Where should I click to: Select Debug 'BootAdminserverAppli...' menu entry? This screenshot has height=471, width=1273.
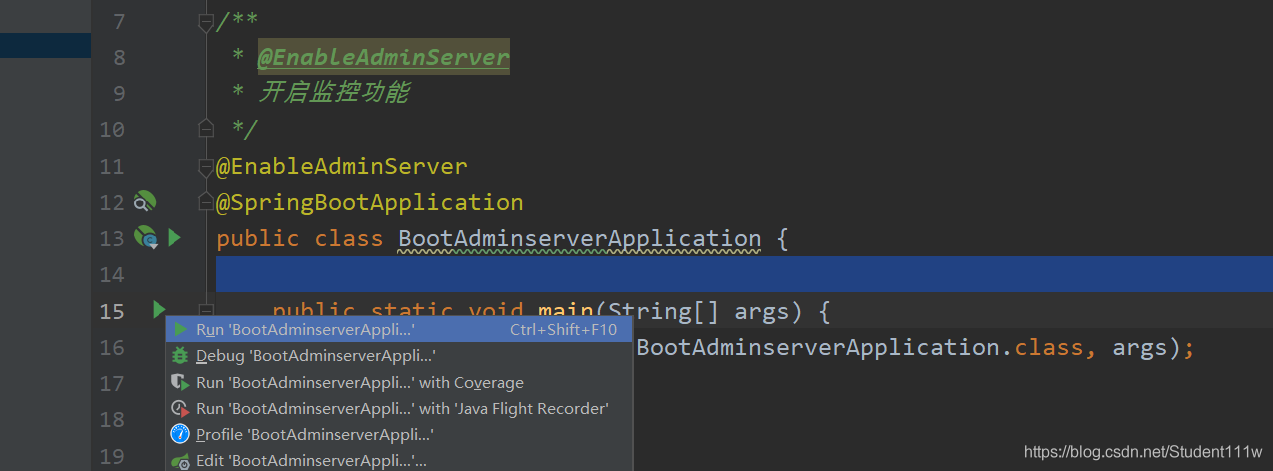(x=398, y=356)
